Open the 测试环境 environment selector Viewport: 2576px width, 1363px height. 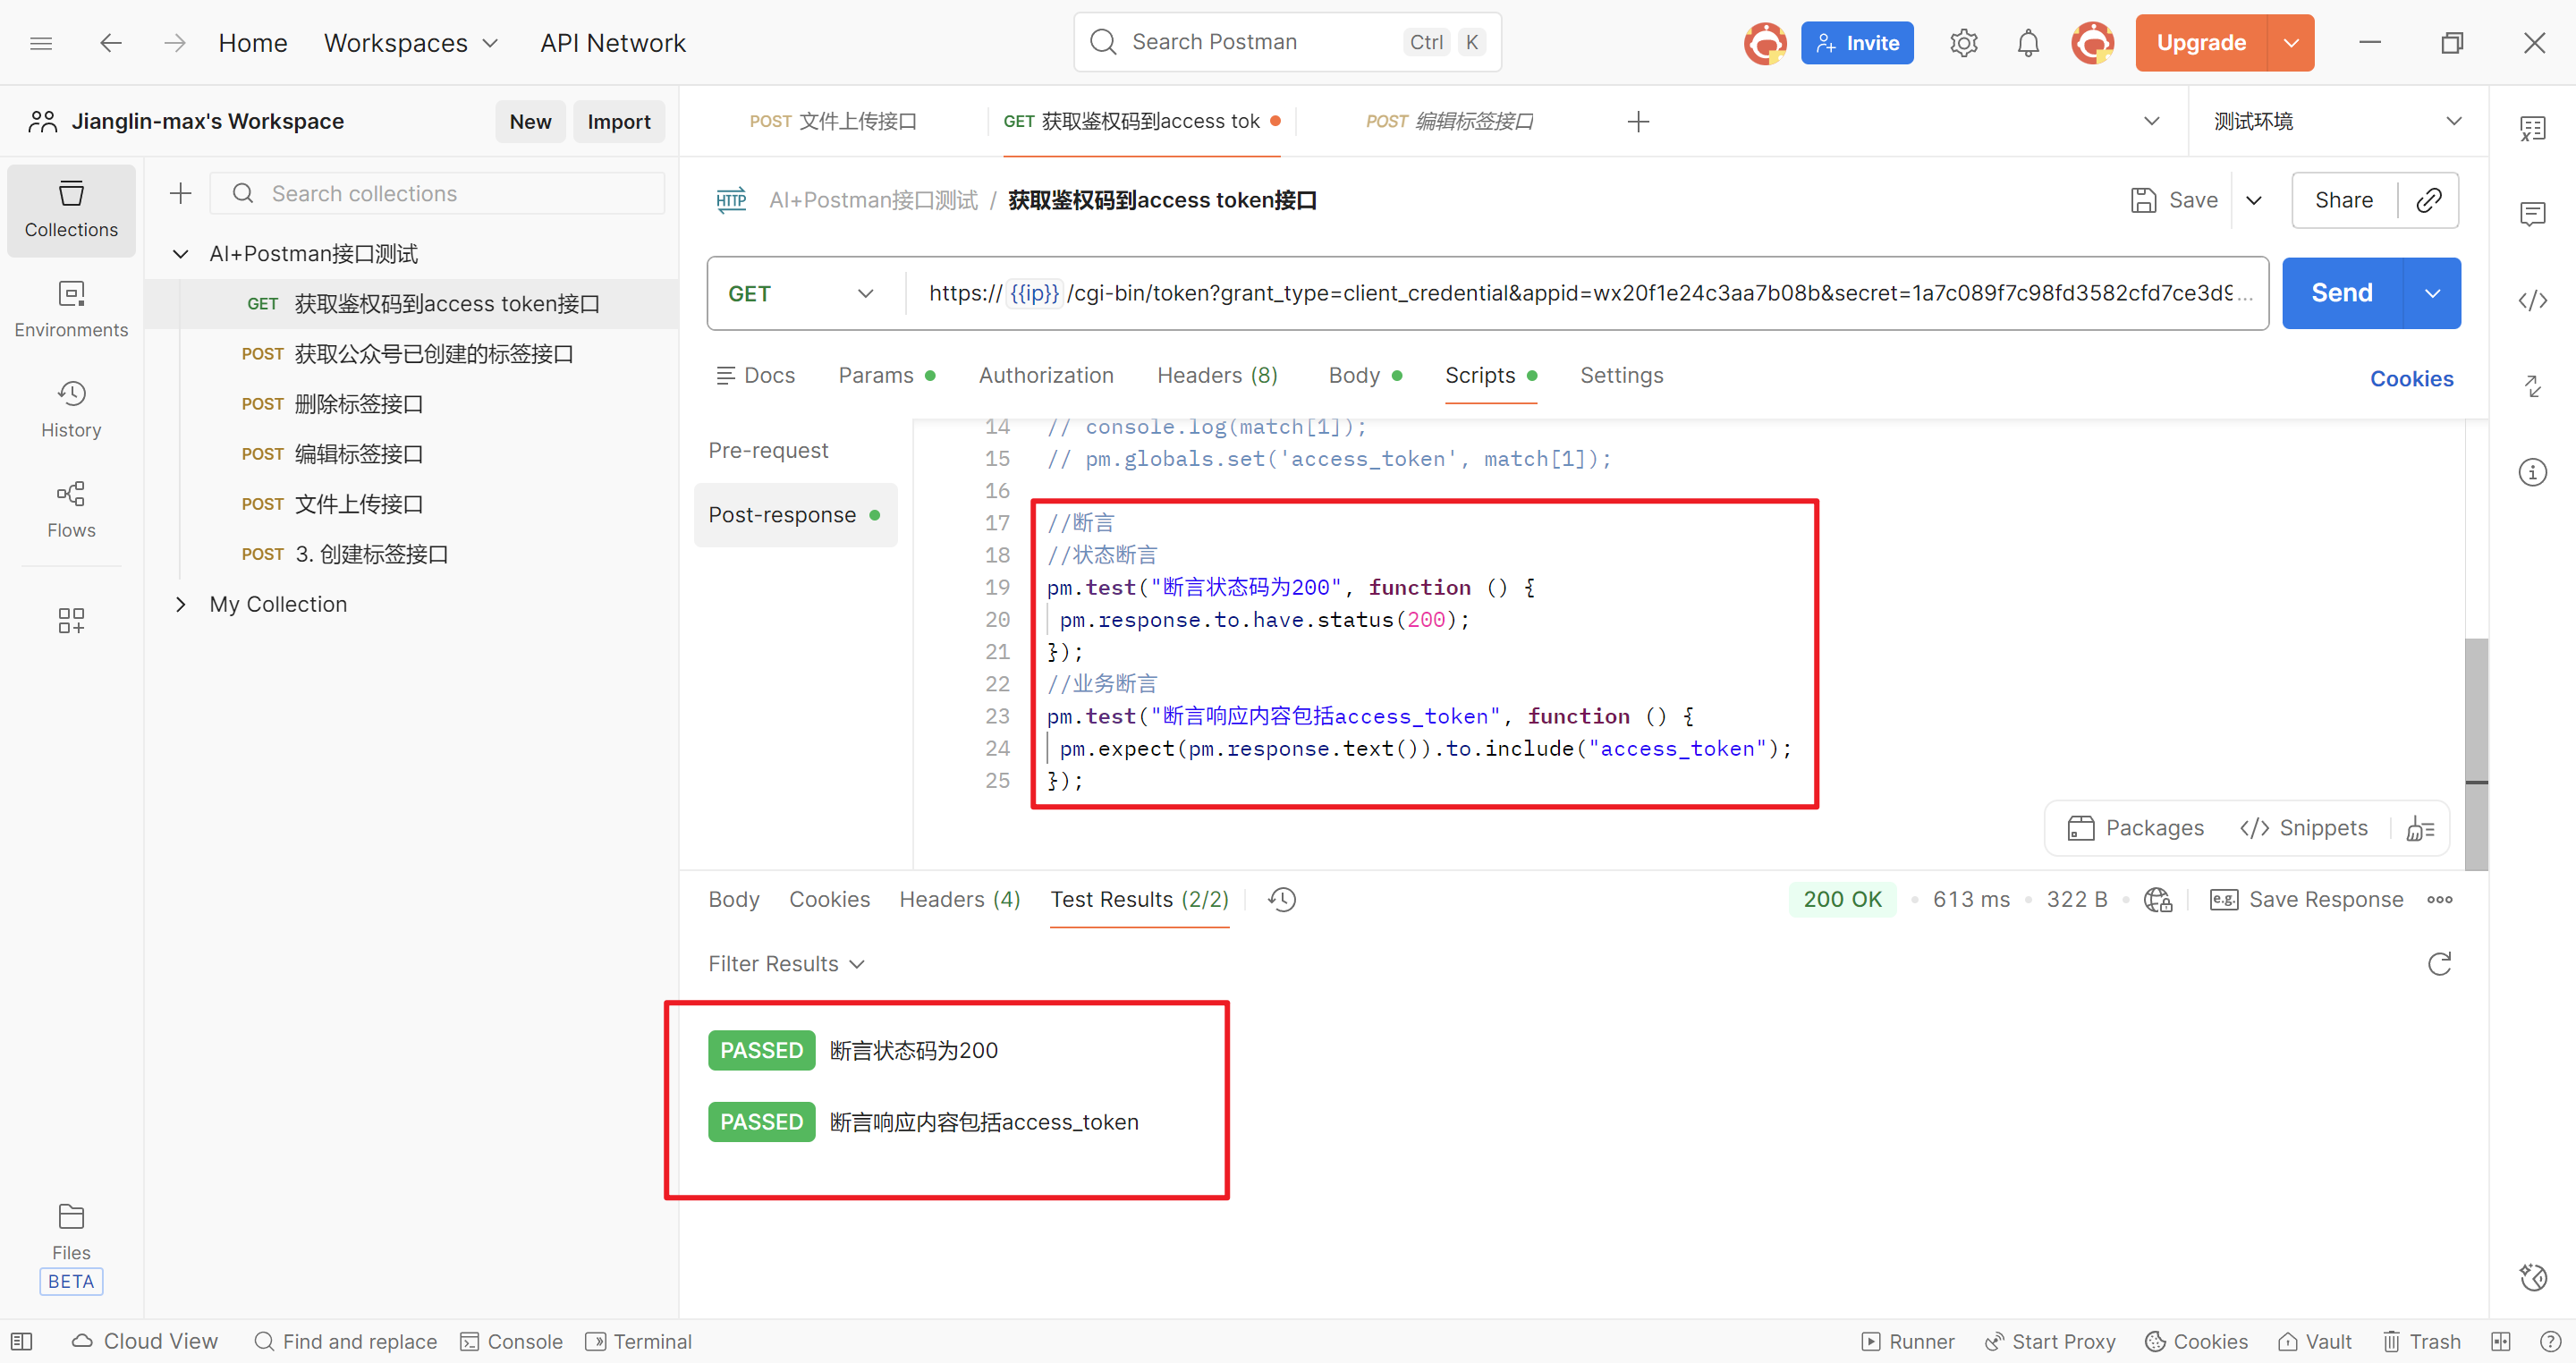click(2337, 121)
